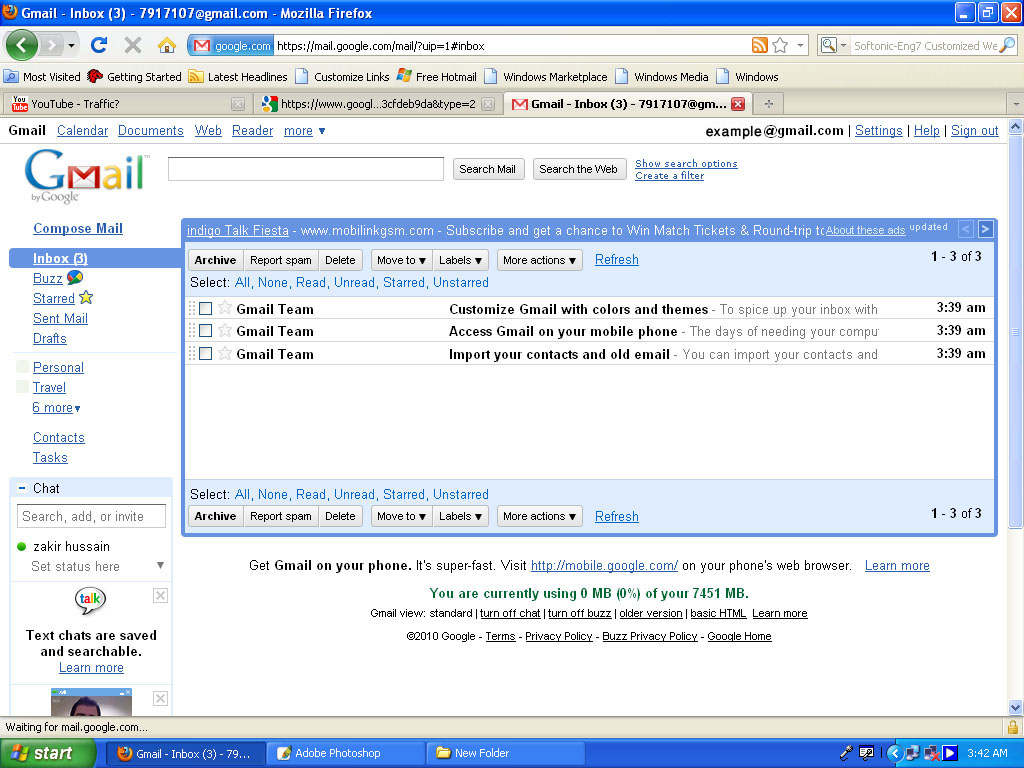Image resolution: width=1024 pixels, height=768 pixels.
Task: Open the Settings link
Action: pyautogui.click(x=878, y=131)
